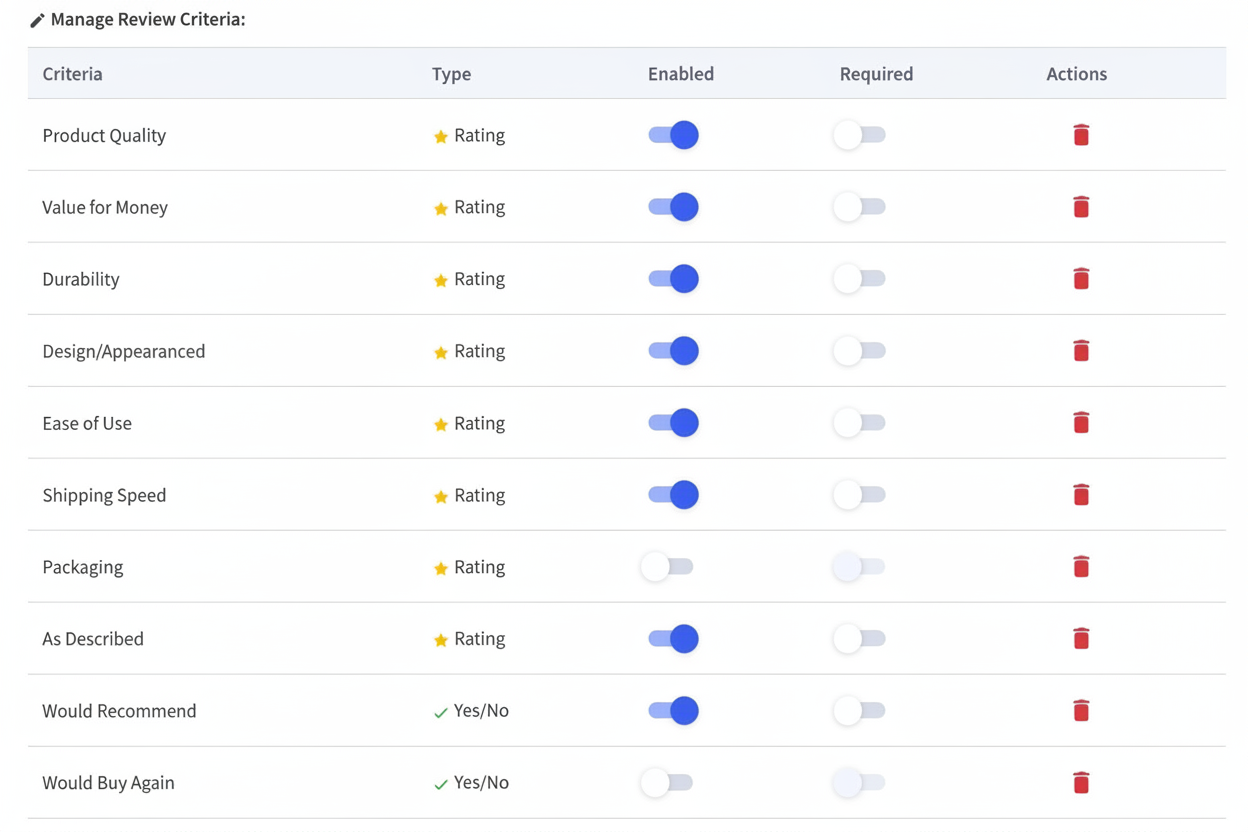Delete the Durability criterion
This screenshot has width=1248, height=832.
click(1081, 279)
